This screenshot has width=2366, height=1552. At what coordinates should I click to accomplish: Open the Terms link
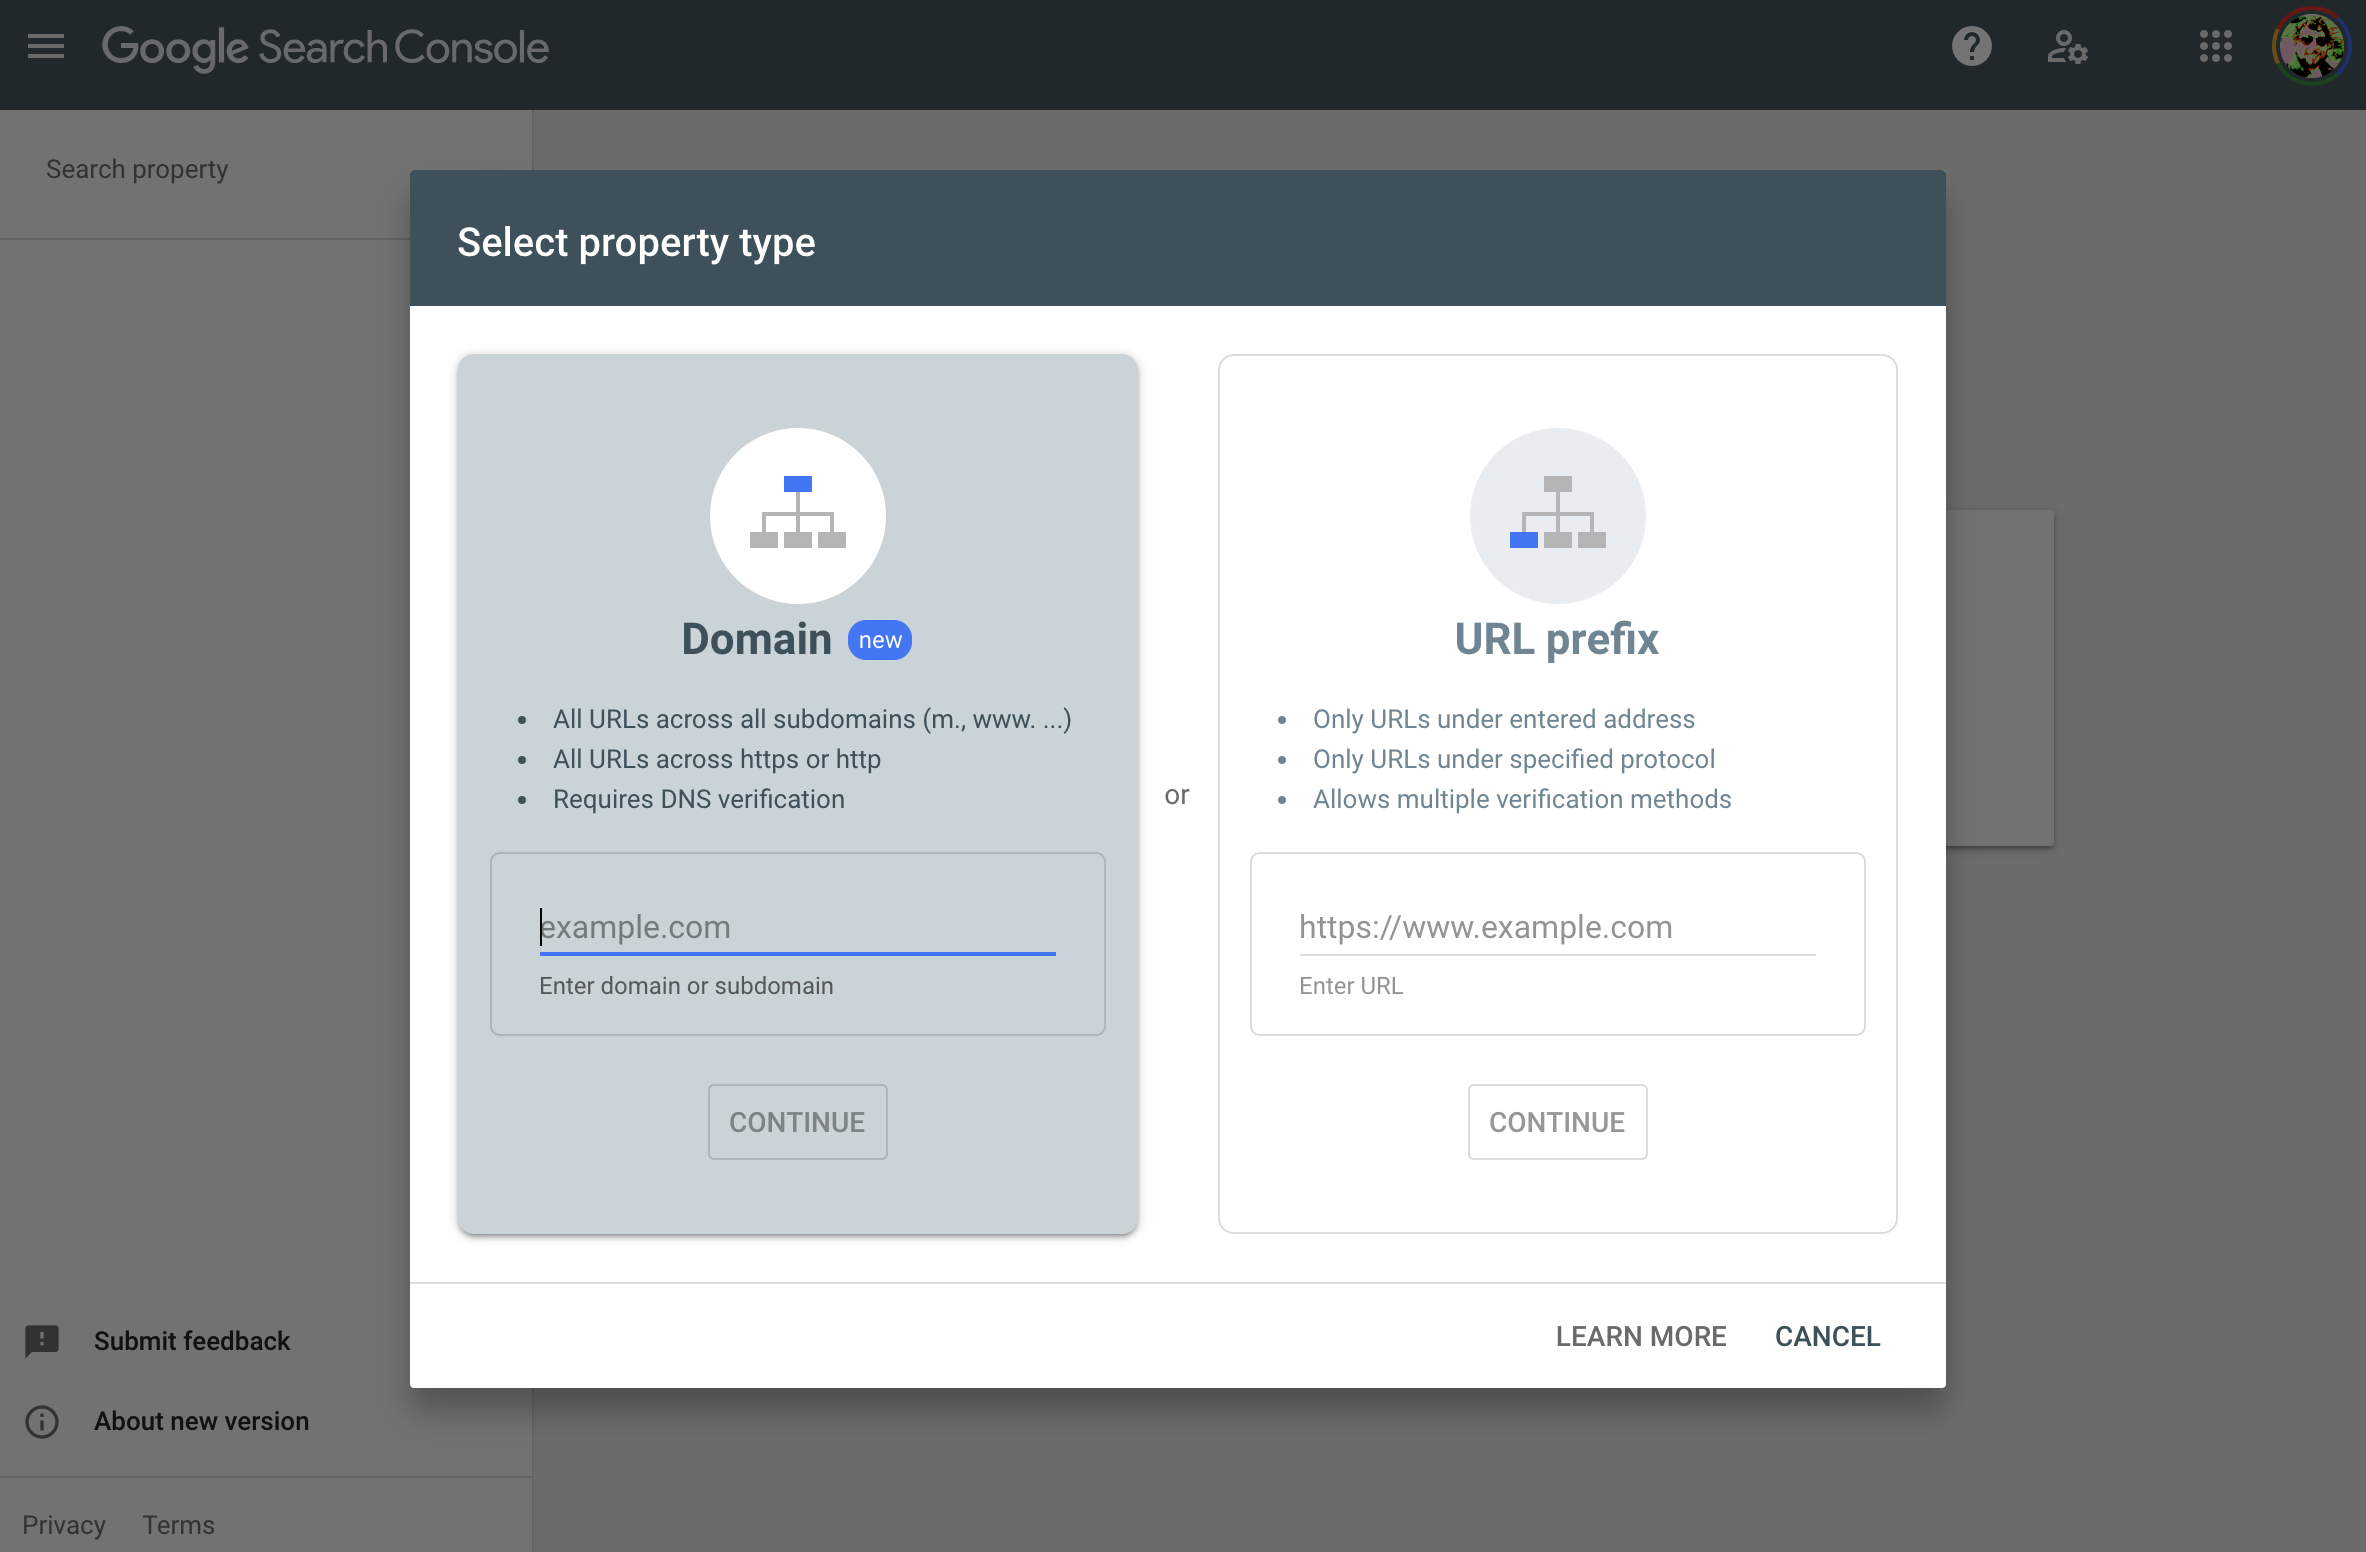pos(178,1525)
